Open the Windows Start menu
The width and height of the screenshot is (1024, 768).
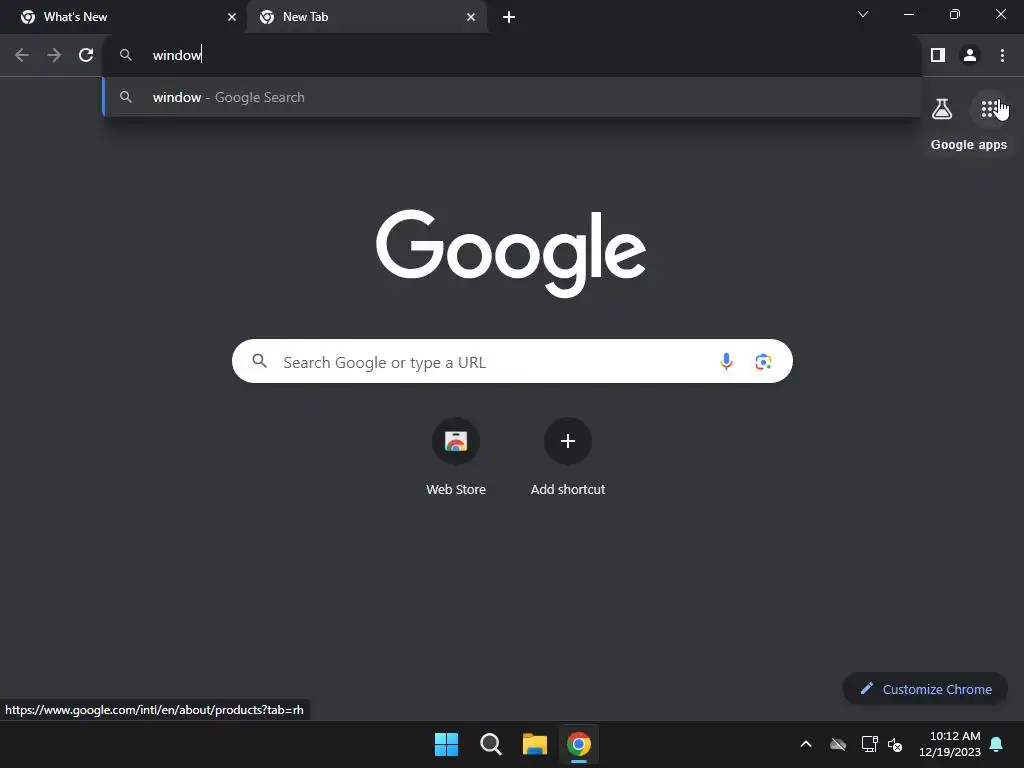pos(447,744)
